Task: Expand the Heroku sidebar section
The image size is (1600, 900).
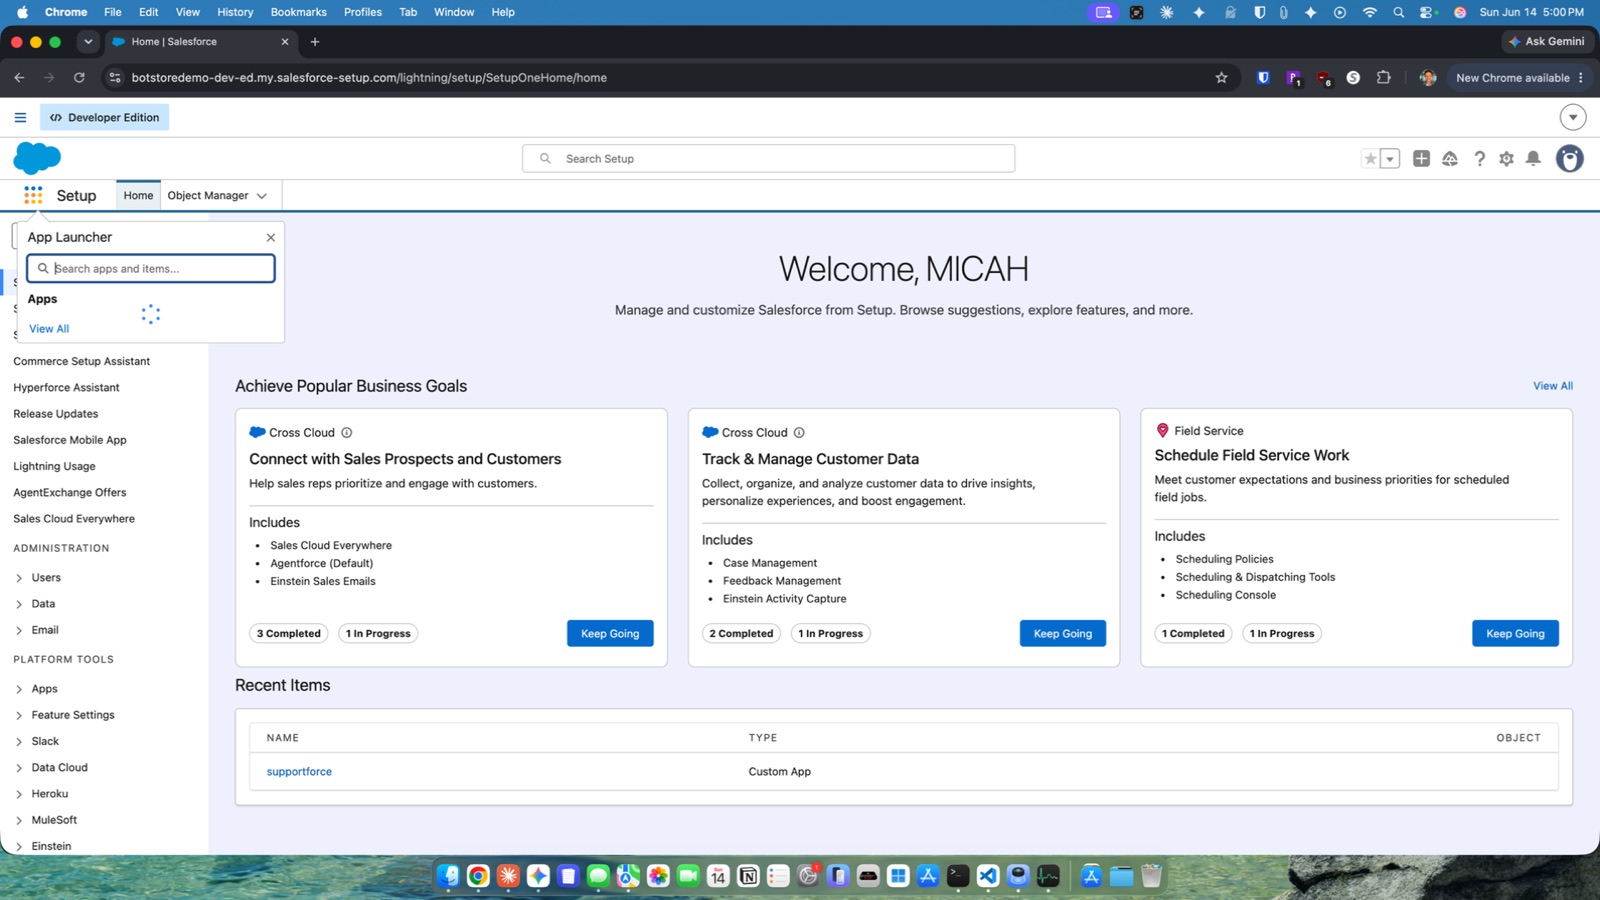Action: coord(19,794)
